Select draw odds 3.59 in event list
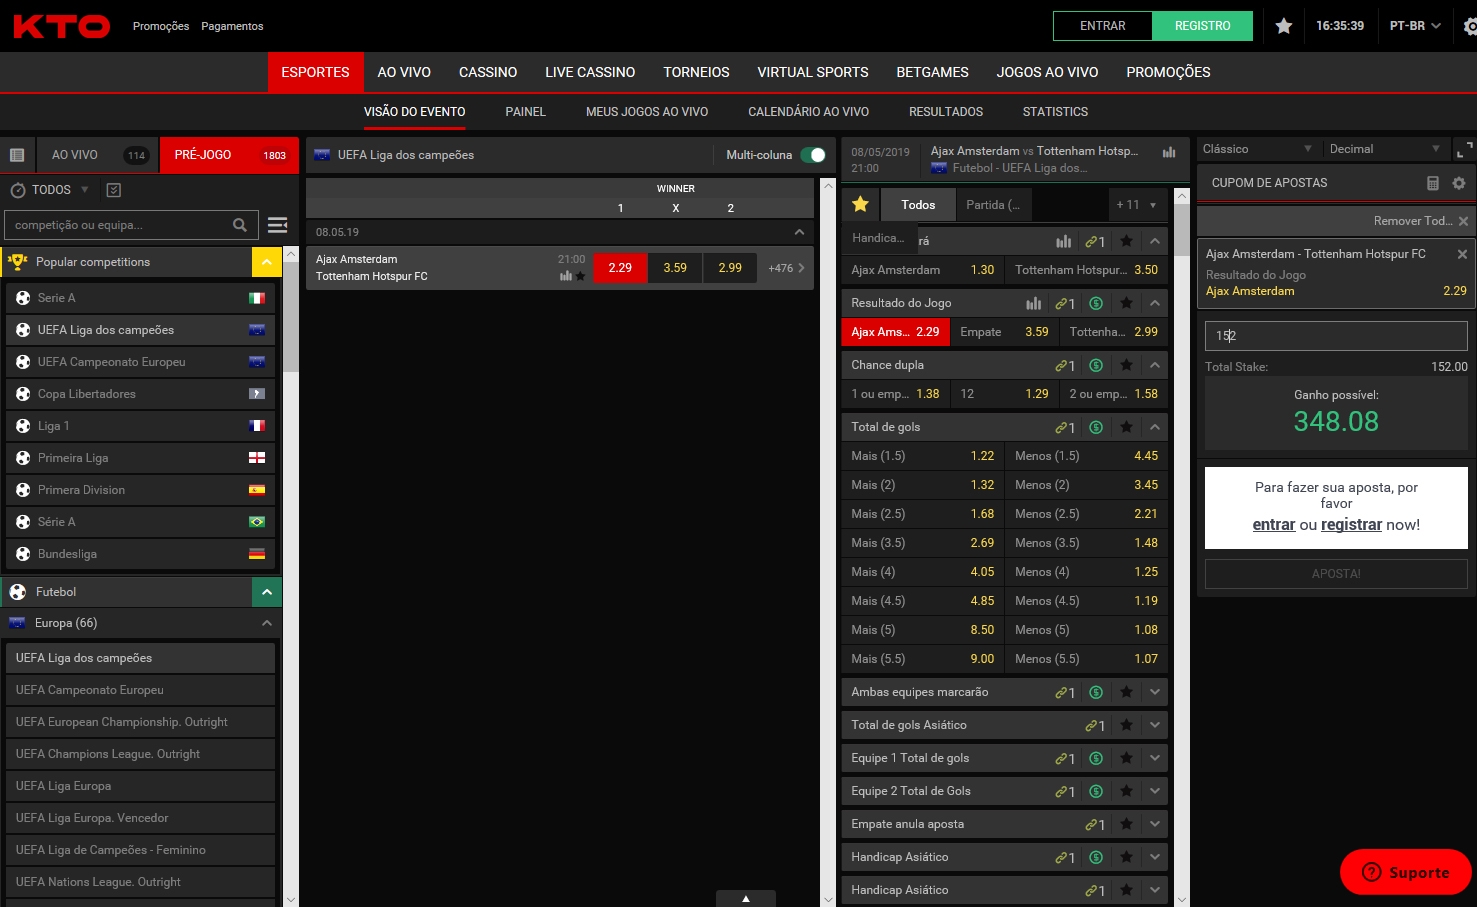Screen dimensions: 1477x907 (675, 268)
